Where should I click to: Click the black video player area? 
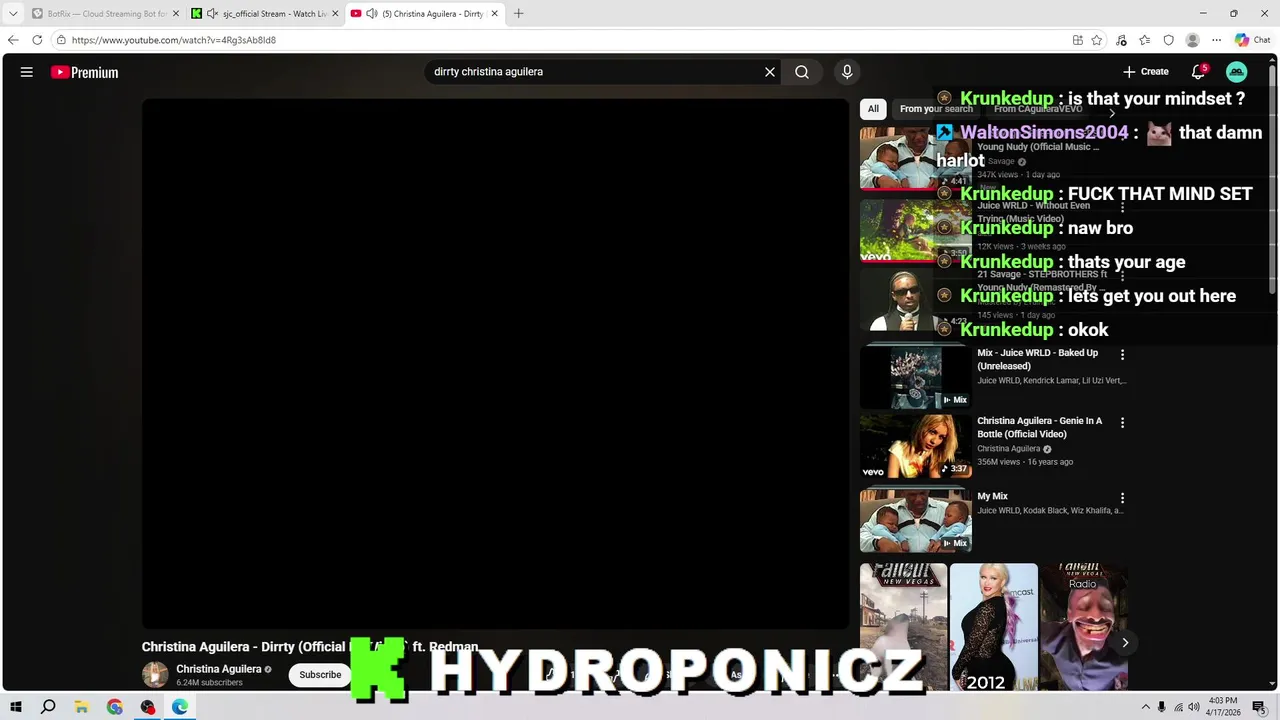point(495,364)
